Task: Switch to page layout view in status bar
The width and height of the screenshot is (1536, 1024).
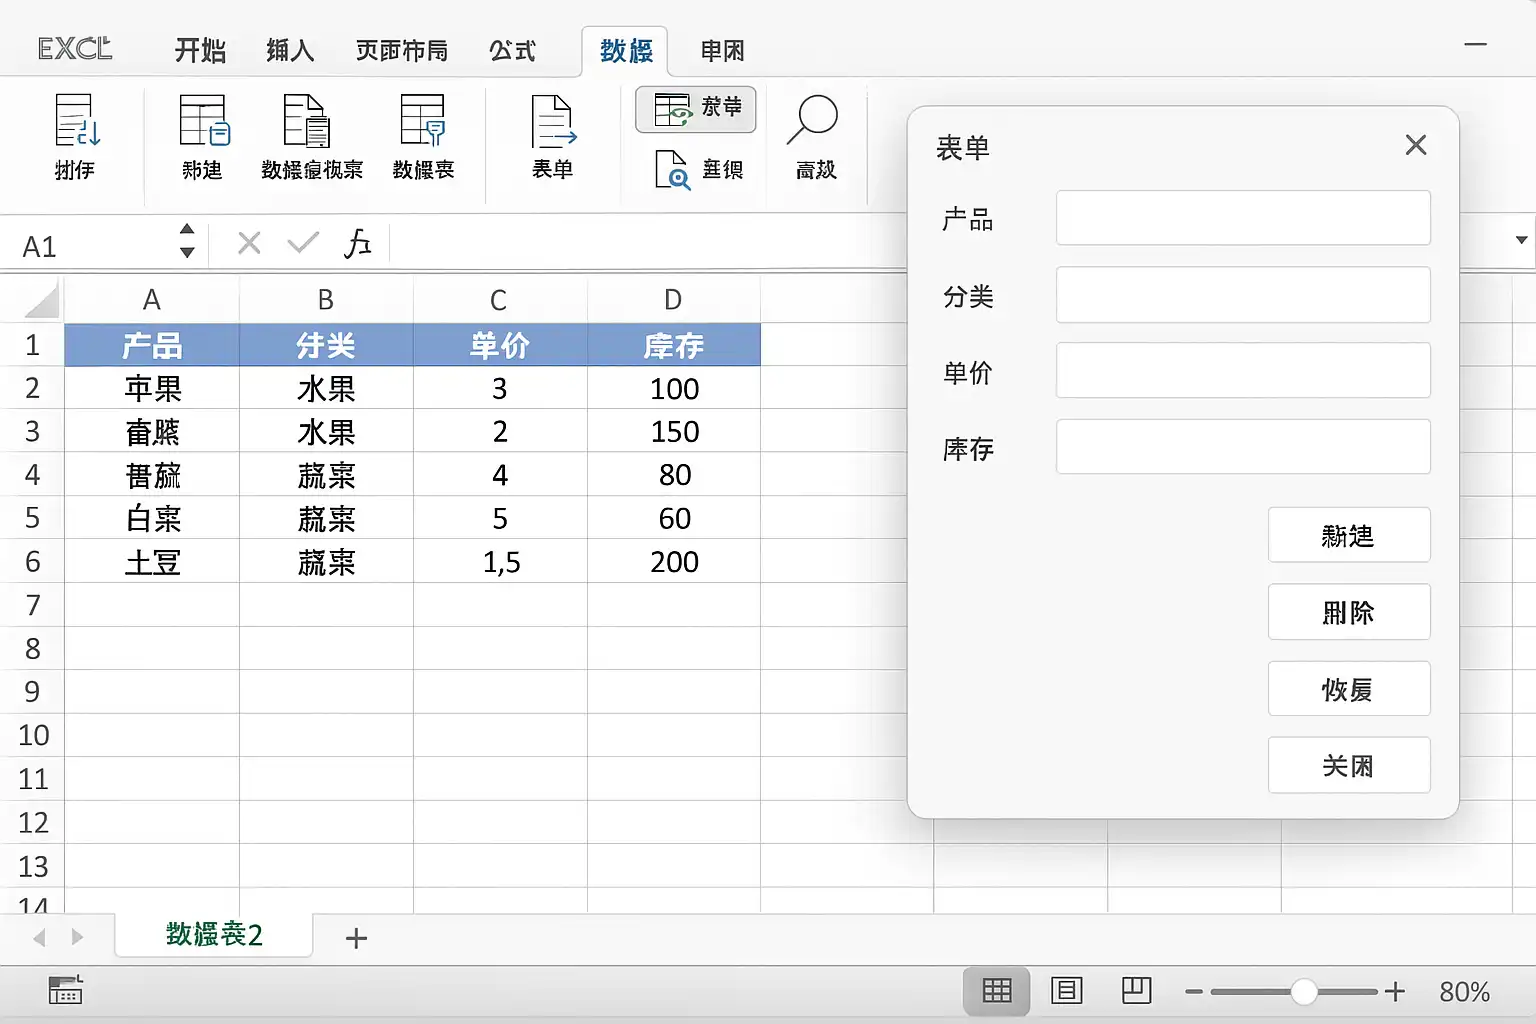Action: pyautogui.click(x=1067, y=991)
